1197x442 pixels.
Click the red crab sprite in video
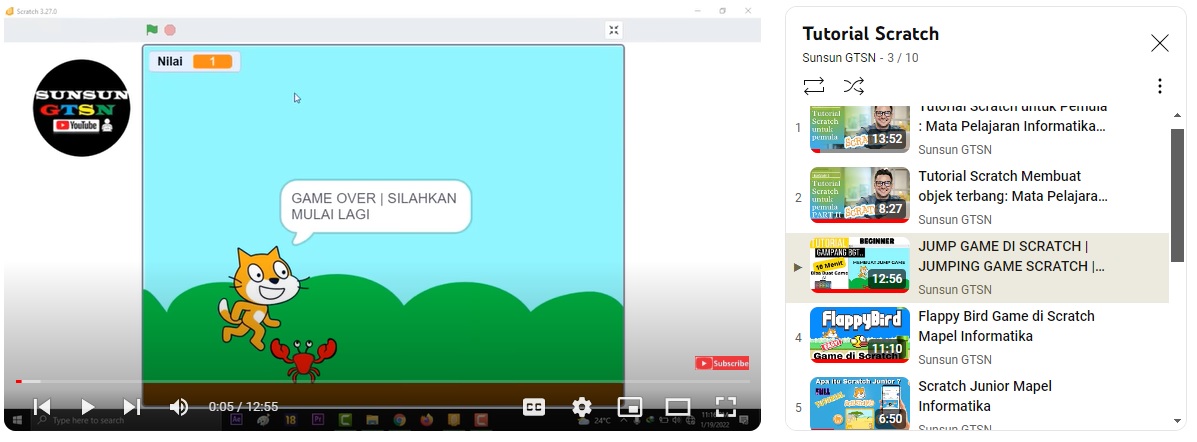click(303, 359)
